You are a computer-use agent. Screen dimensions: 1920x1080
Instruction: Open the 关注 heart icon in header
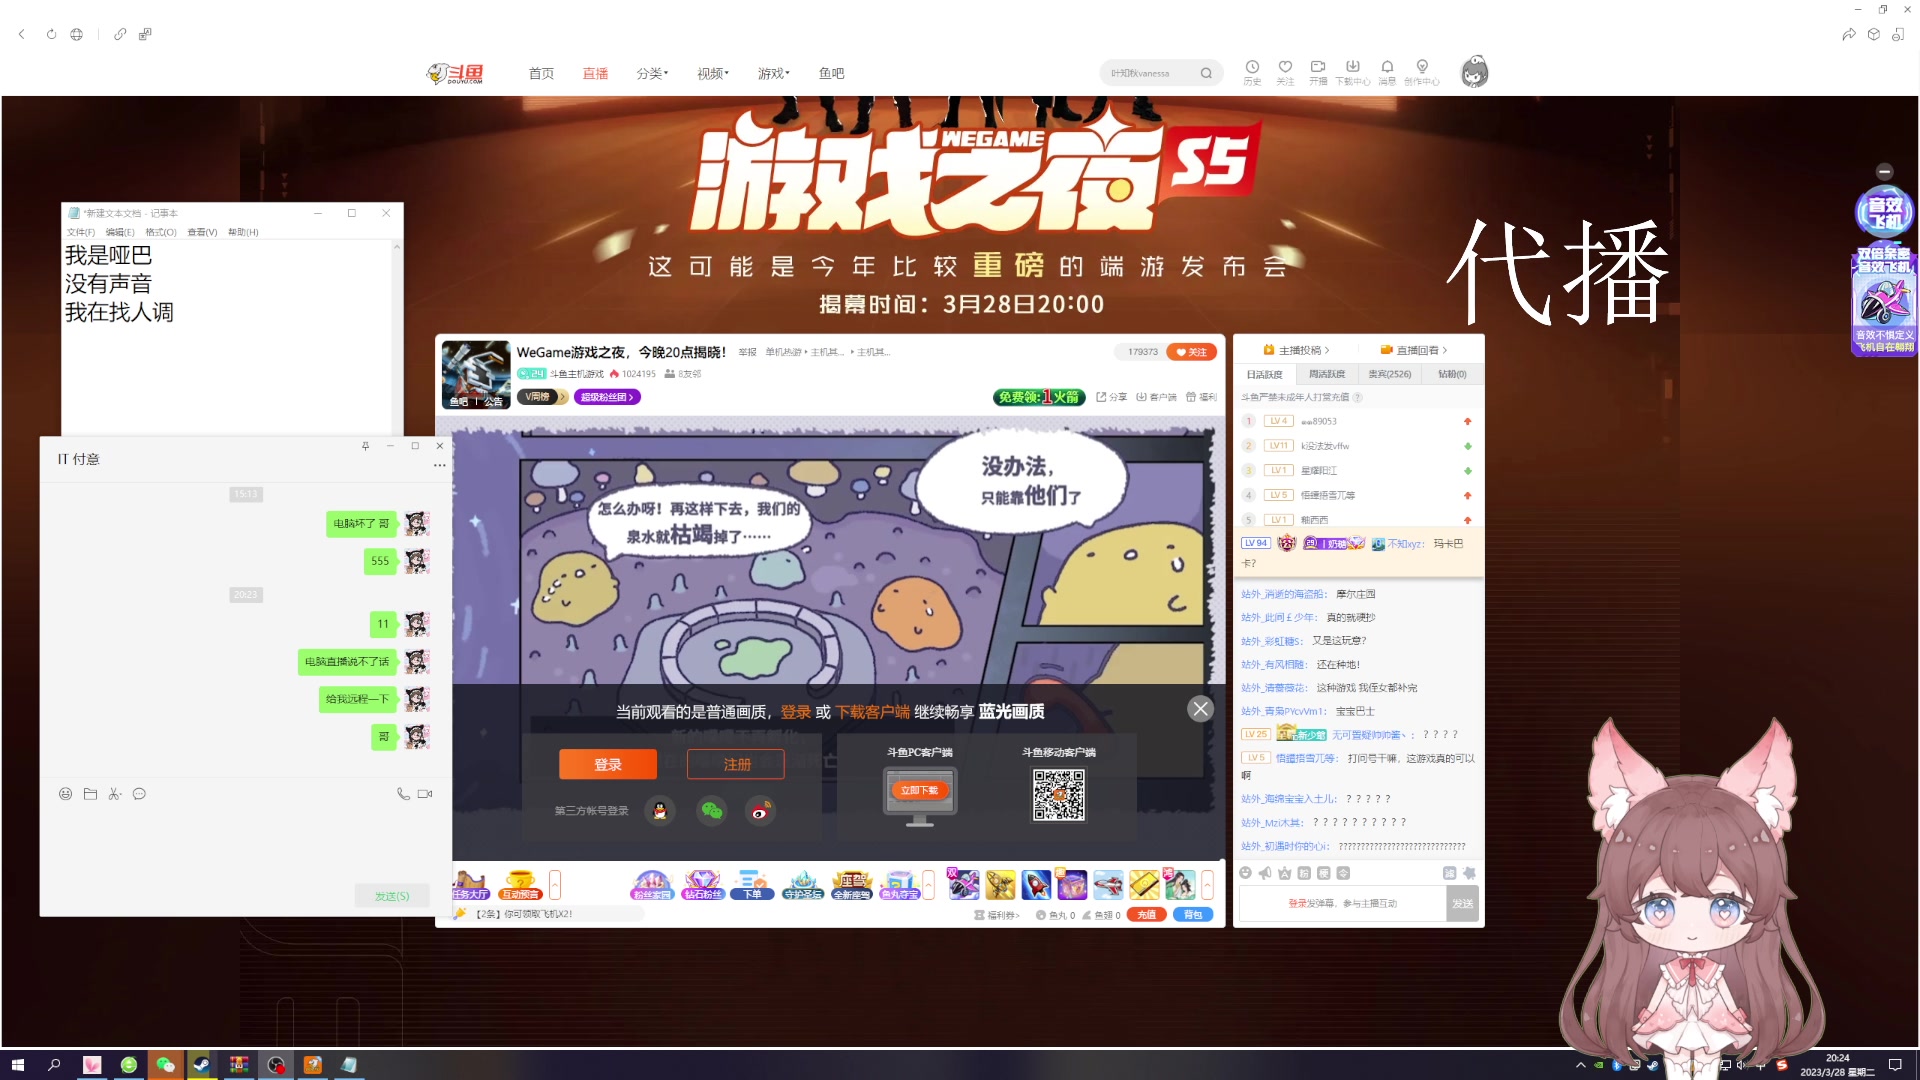pos(1285,72)
